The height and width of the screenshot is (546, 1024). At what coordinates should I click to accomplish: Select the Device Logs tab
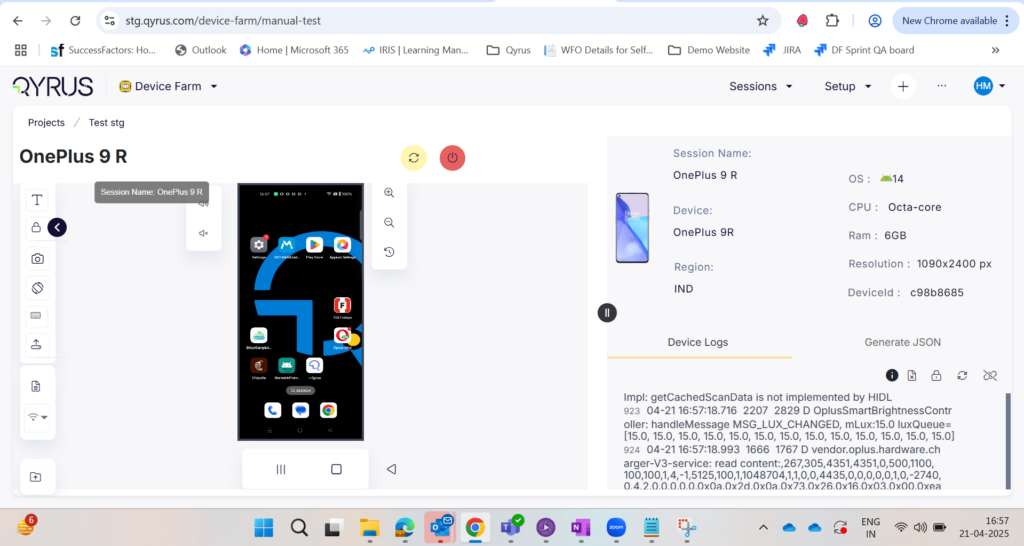tap(698, 342)
